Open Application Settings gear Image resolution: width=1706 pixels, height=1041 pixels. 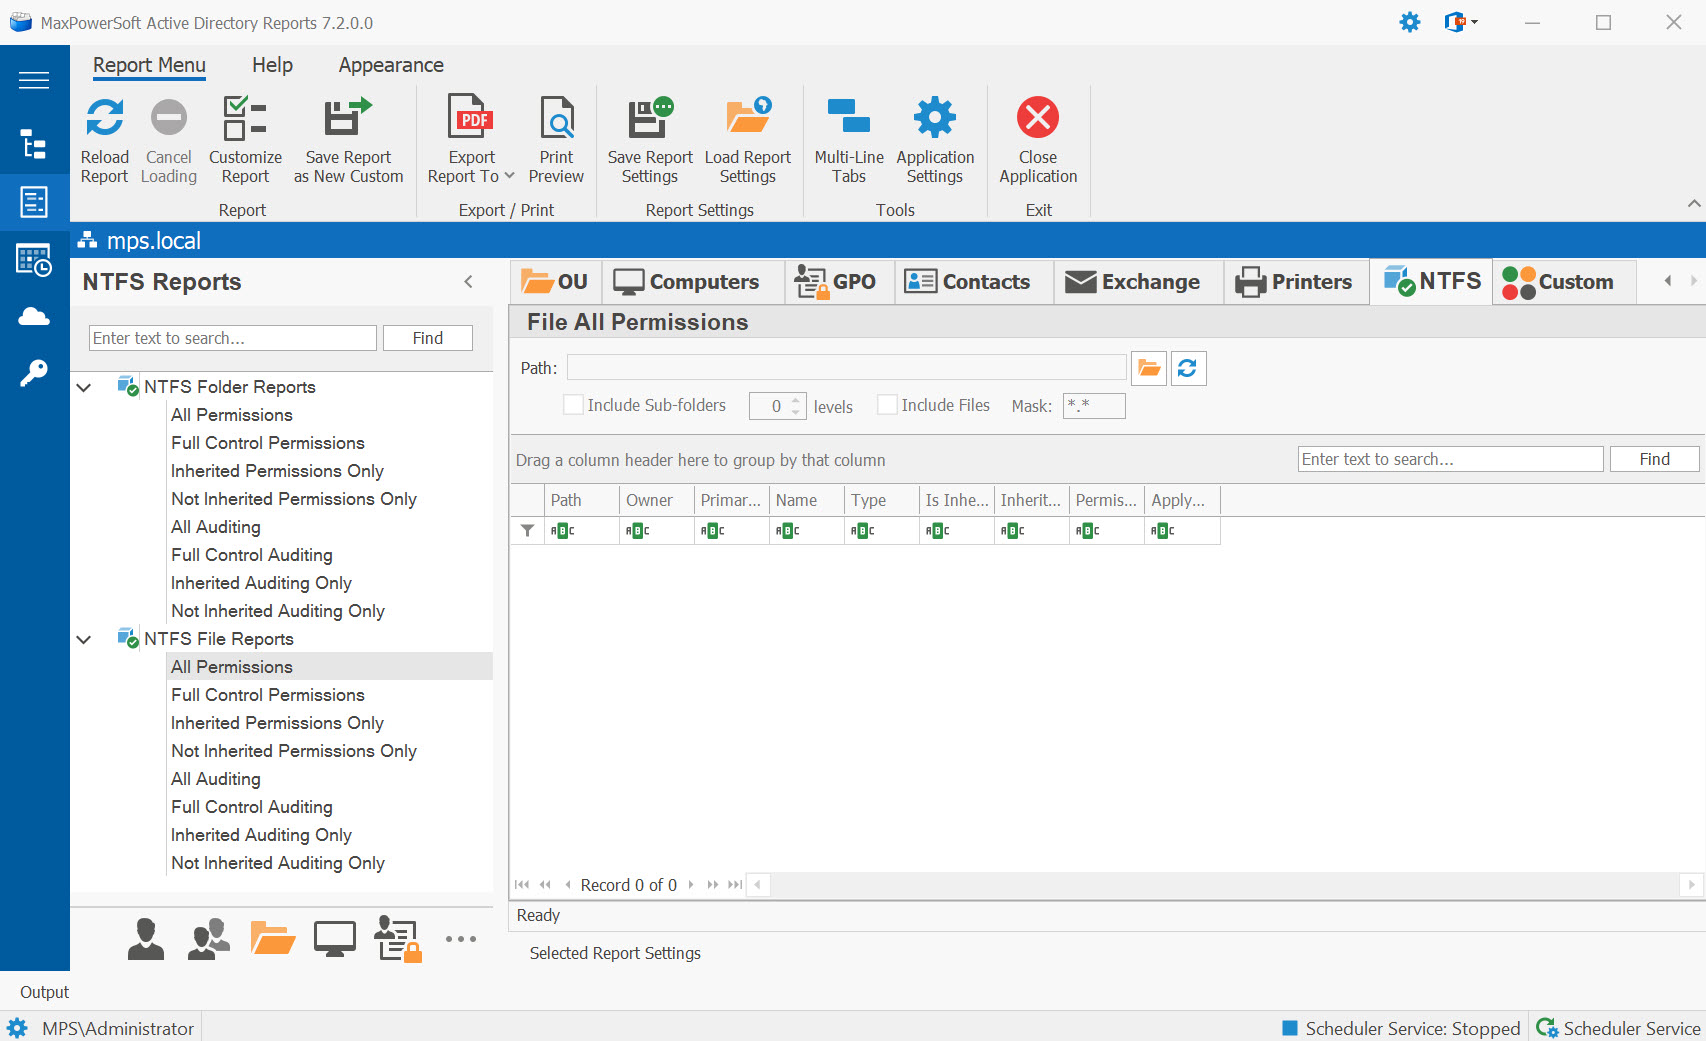click(934, 120)
